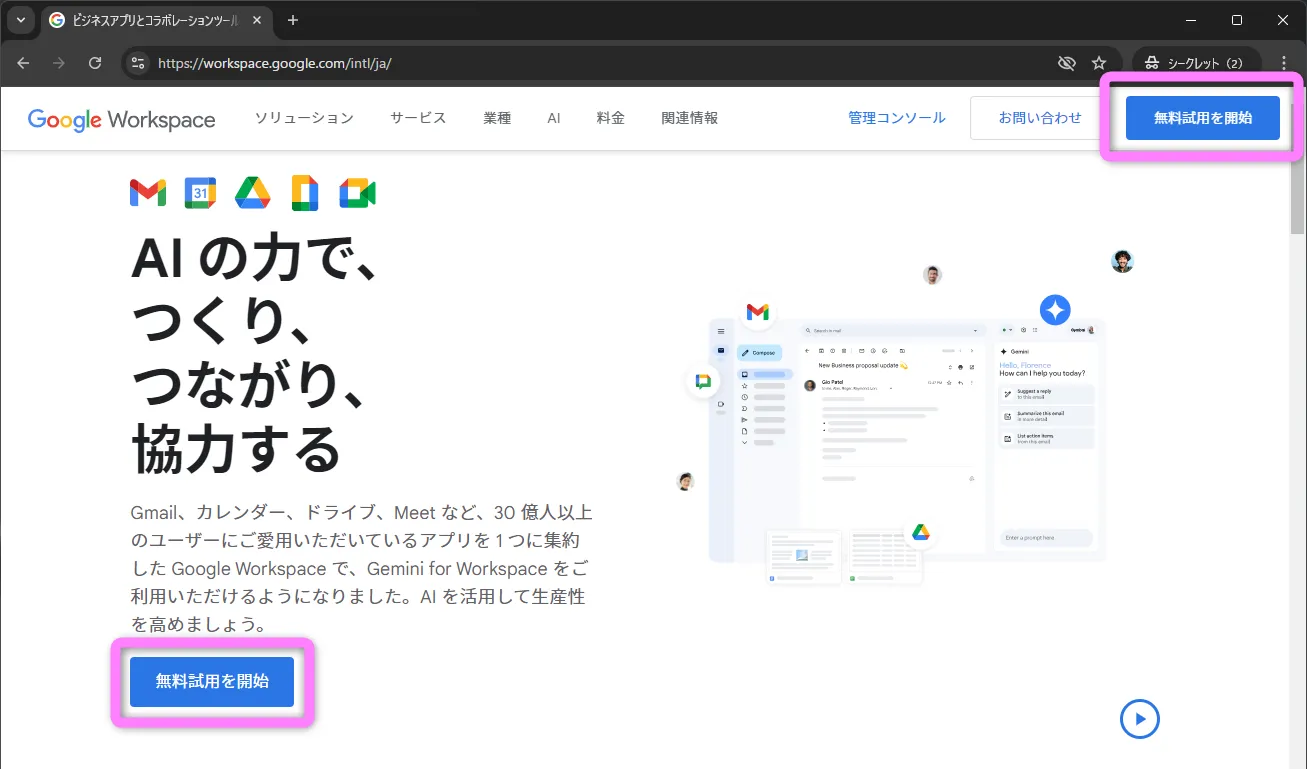This screenshot has width=1307, height=769.
Task: Click the Google Meet icon above the headline
Action: tap(357, 193)
